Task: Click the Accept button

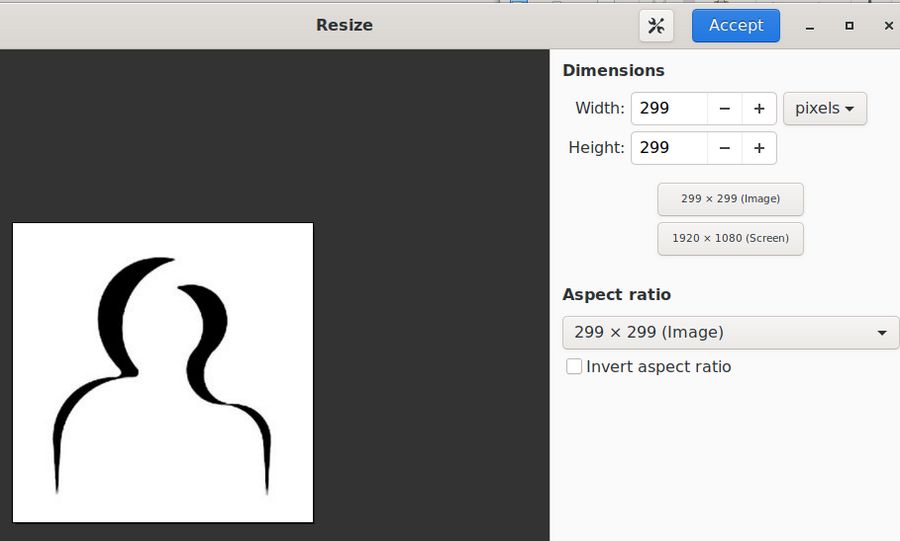Action: pyautogui.click(x=735, y=26)
